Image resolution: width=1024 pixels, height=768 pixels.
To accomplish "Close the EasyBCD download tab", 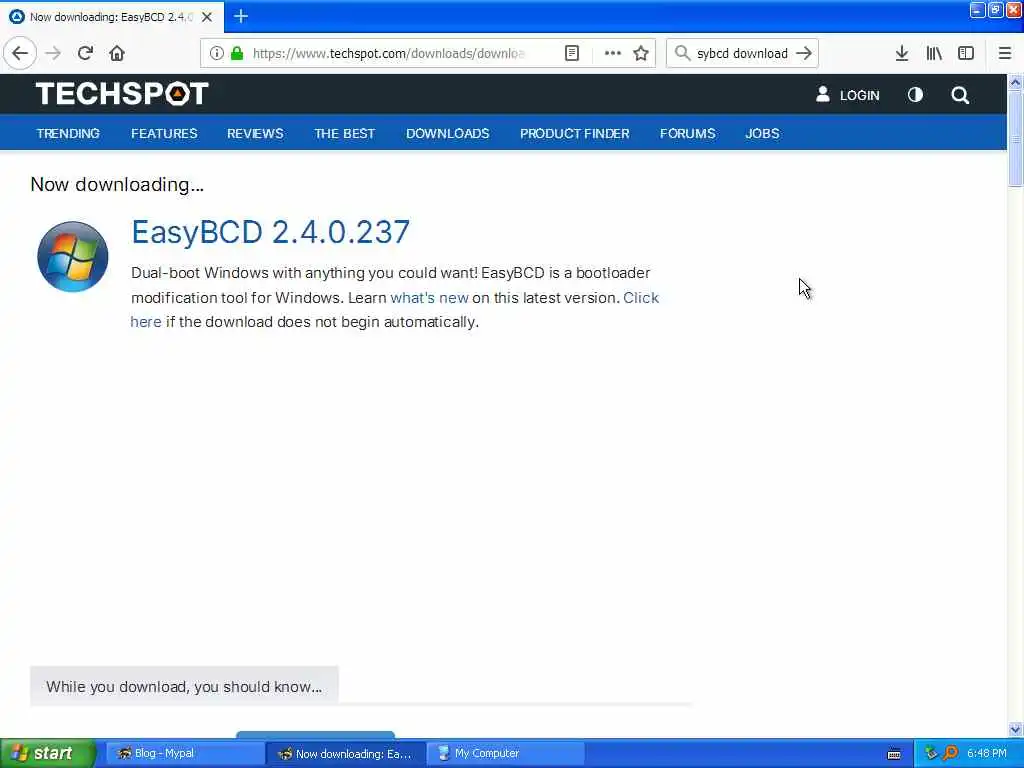I will (207, 17).
